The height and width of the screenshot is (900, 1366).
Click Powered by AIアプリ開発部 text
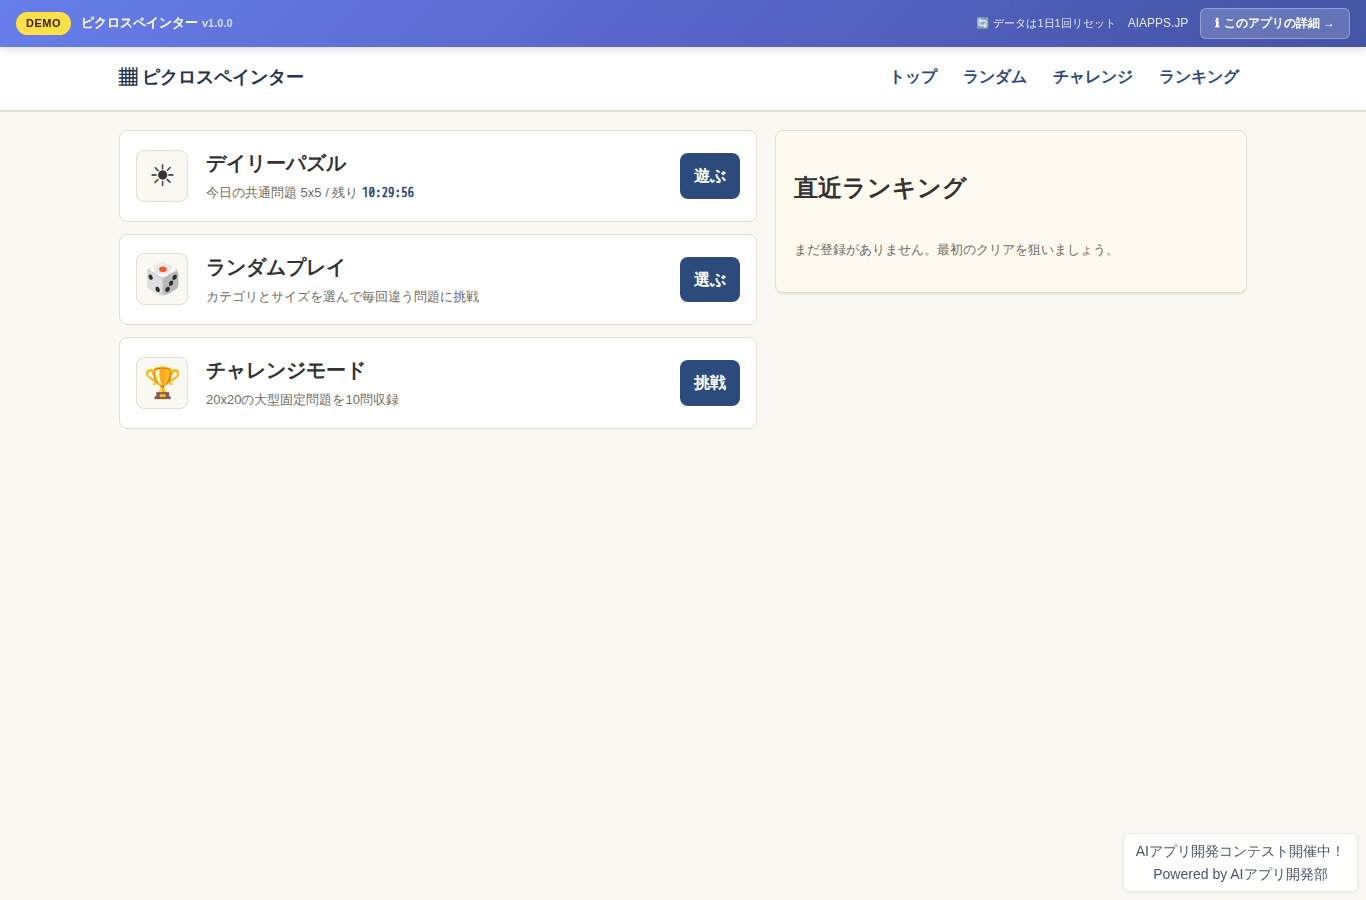pos(1240,874)
